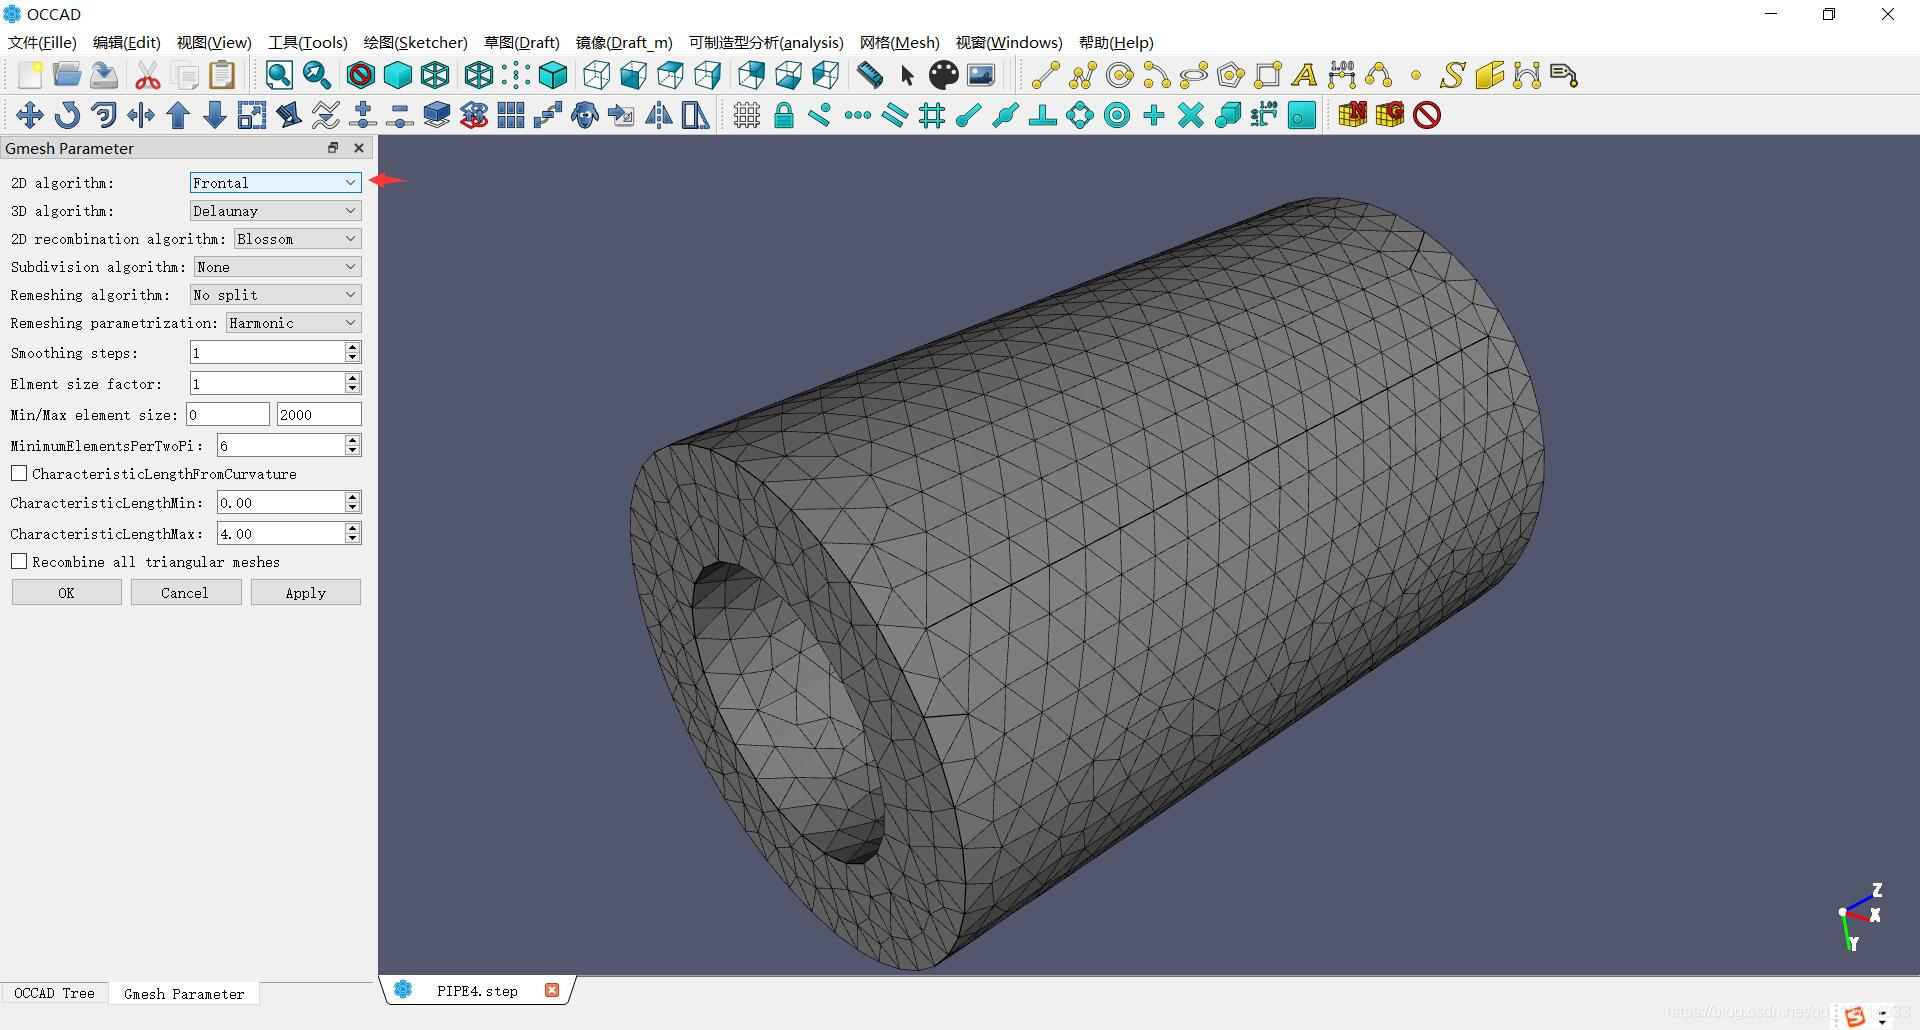1920x1030 pixels.
Task: Open the 网格(Mesh) menu
Action: [899, 42]
